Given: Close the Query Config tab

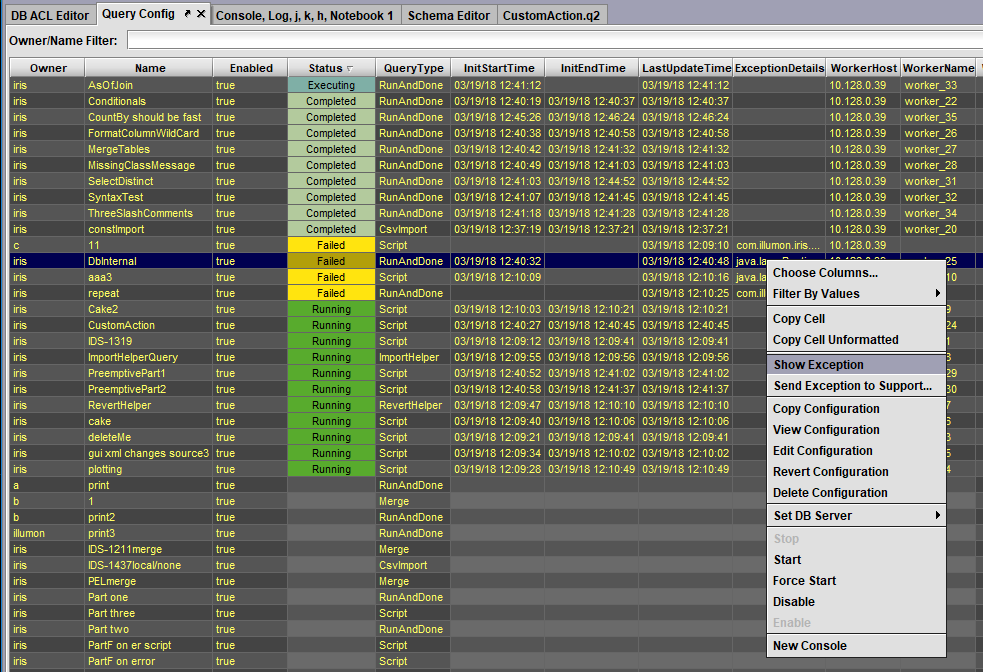Looking at the screenshot, I should click(x=201, y=14).
